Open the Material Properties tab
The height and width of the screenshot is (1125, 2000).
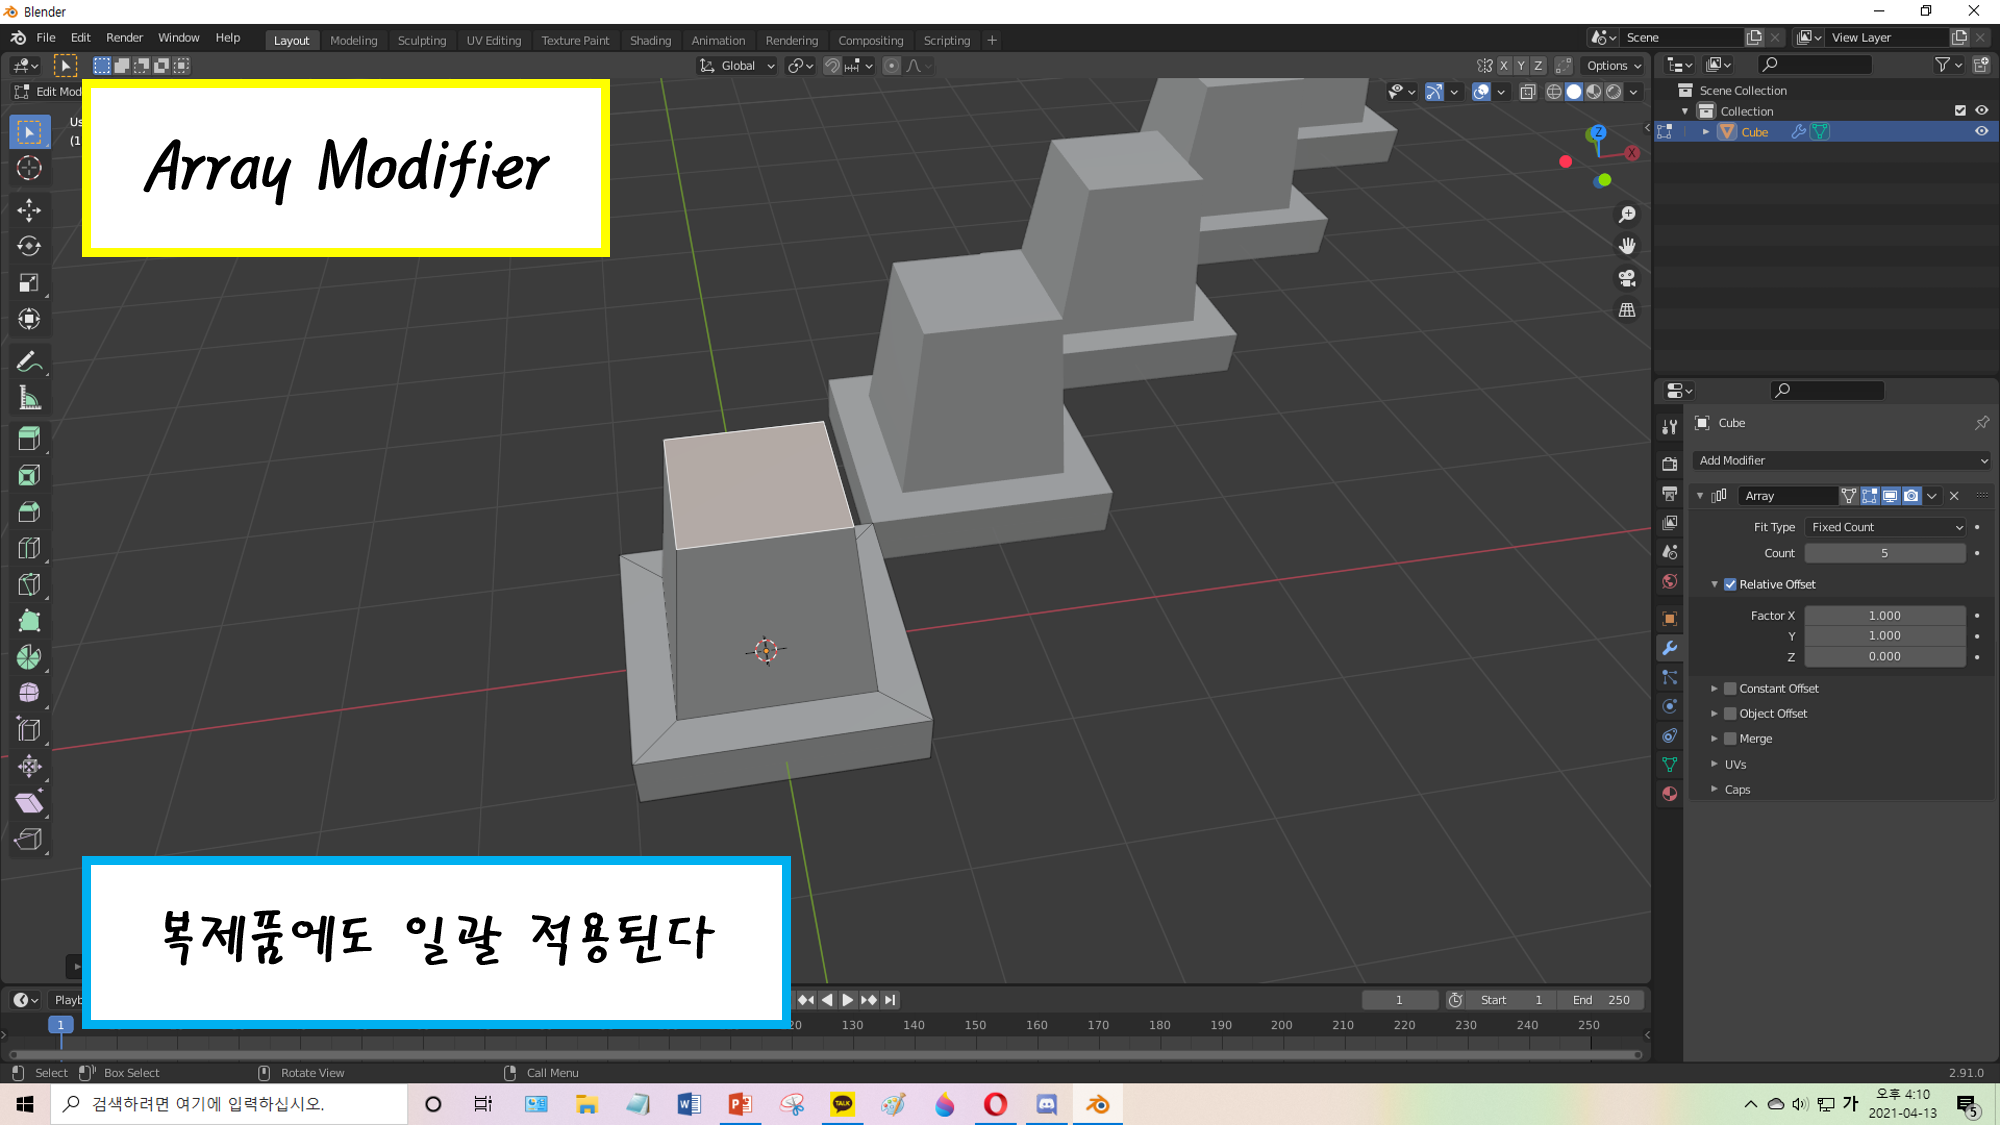tap(1669, 793)
